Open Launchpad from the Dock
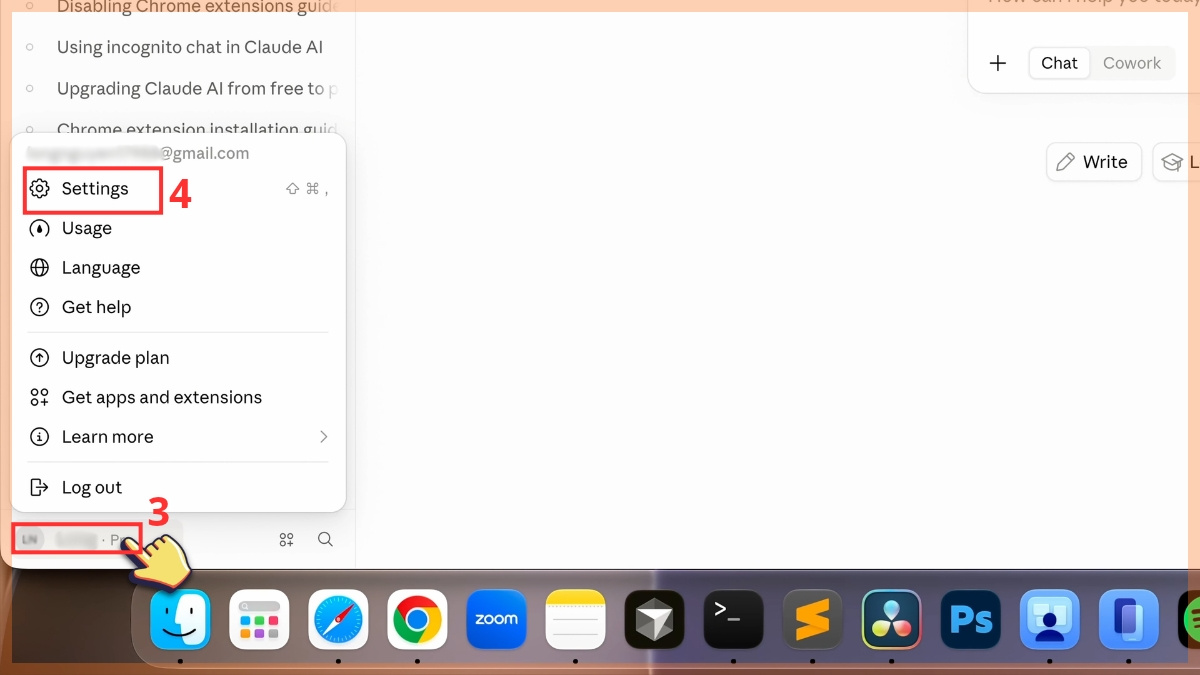The width and height of the screenshot is (1200, 675). [x=259, y=620]
